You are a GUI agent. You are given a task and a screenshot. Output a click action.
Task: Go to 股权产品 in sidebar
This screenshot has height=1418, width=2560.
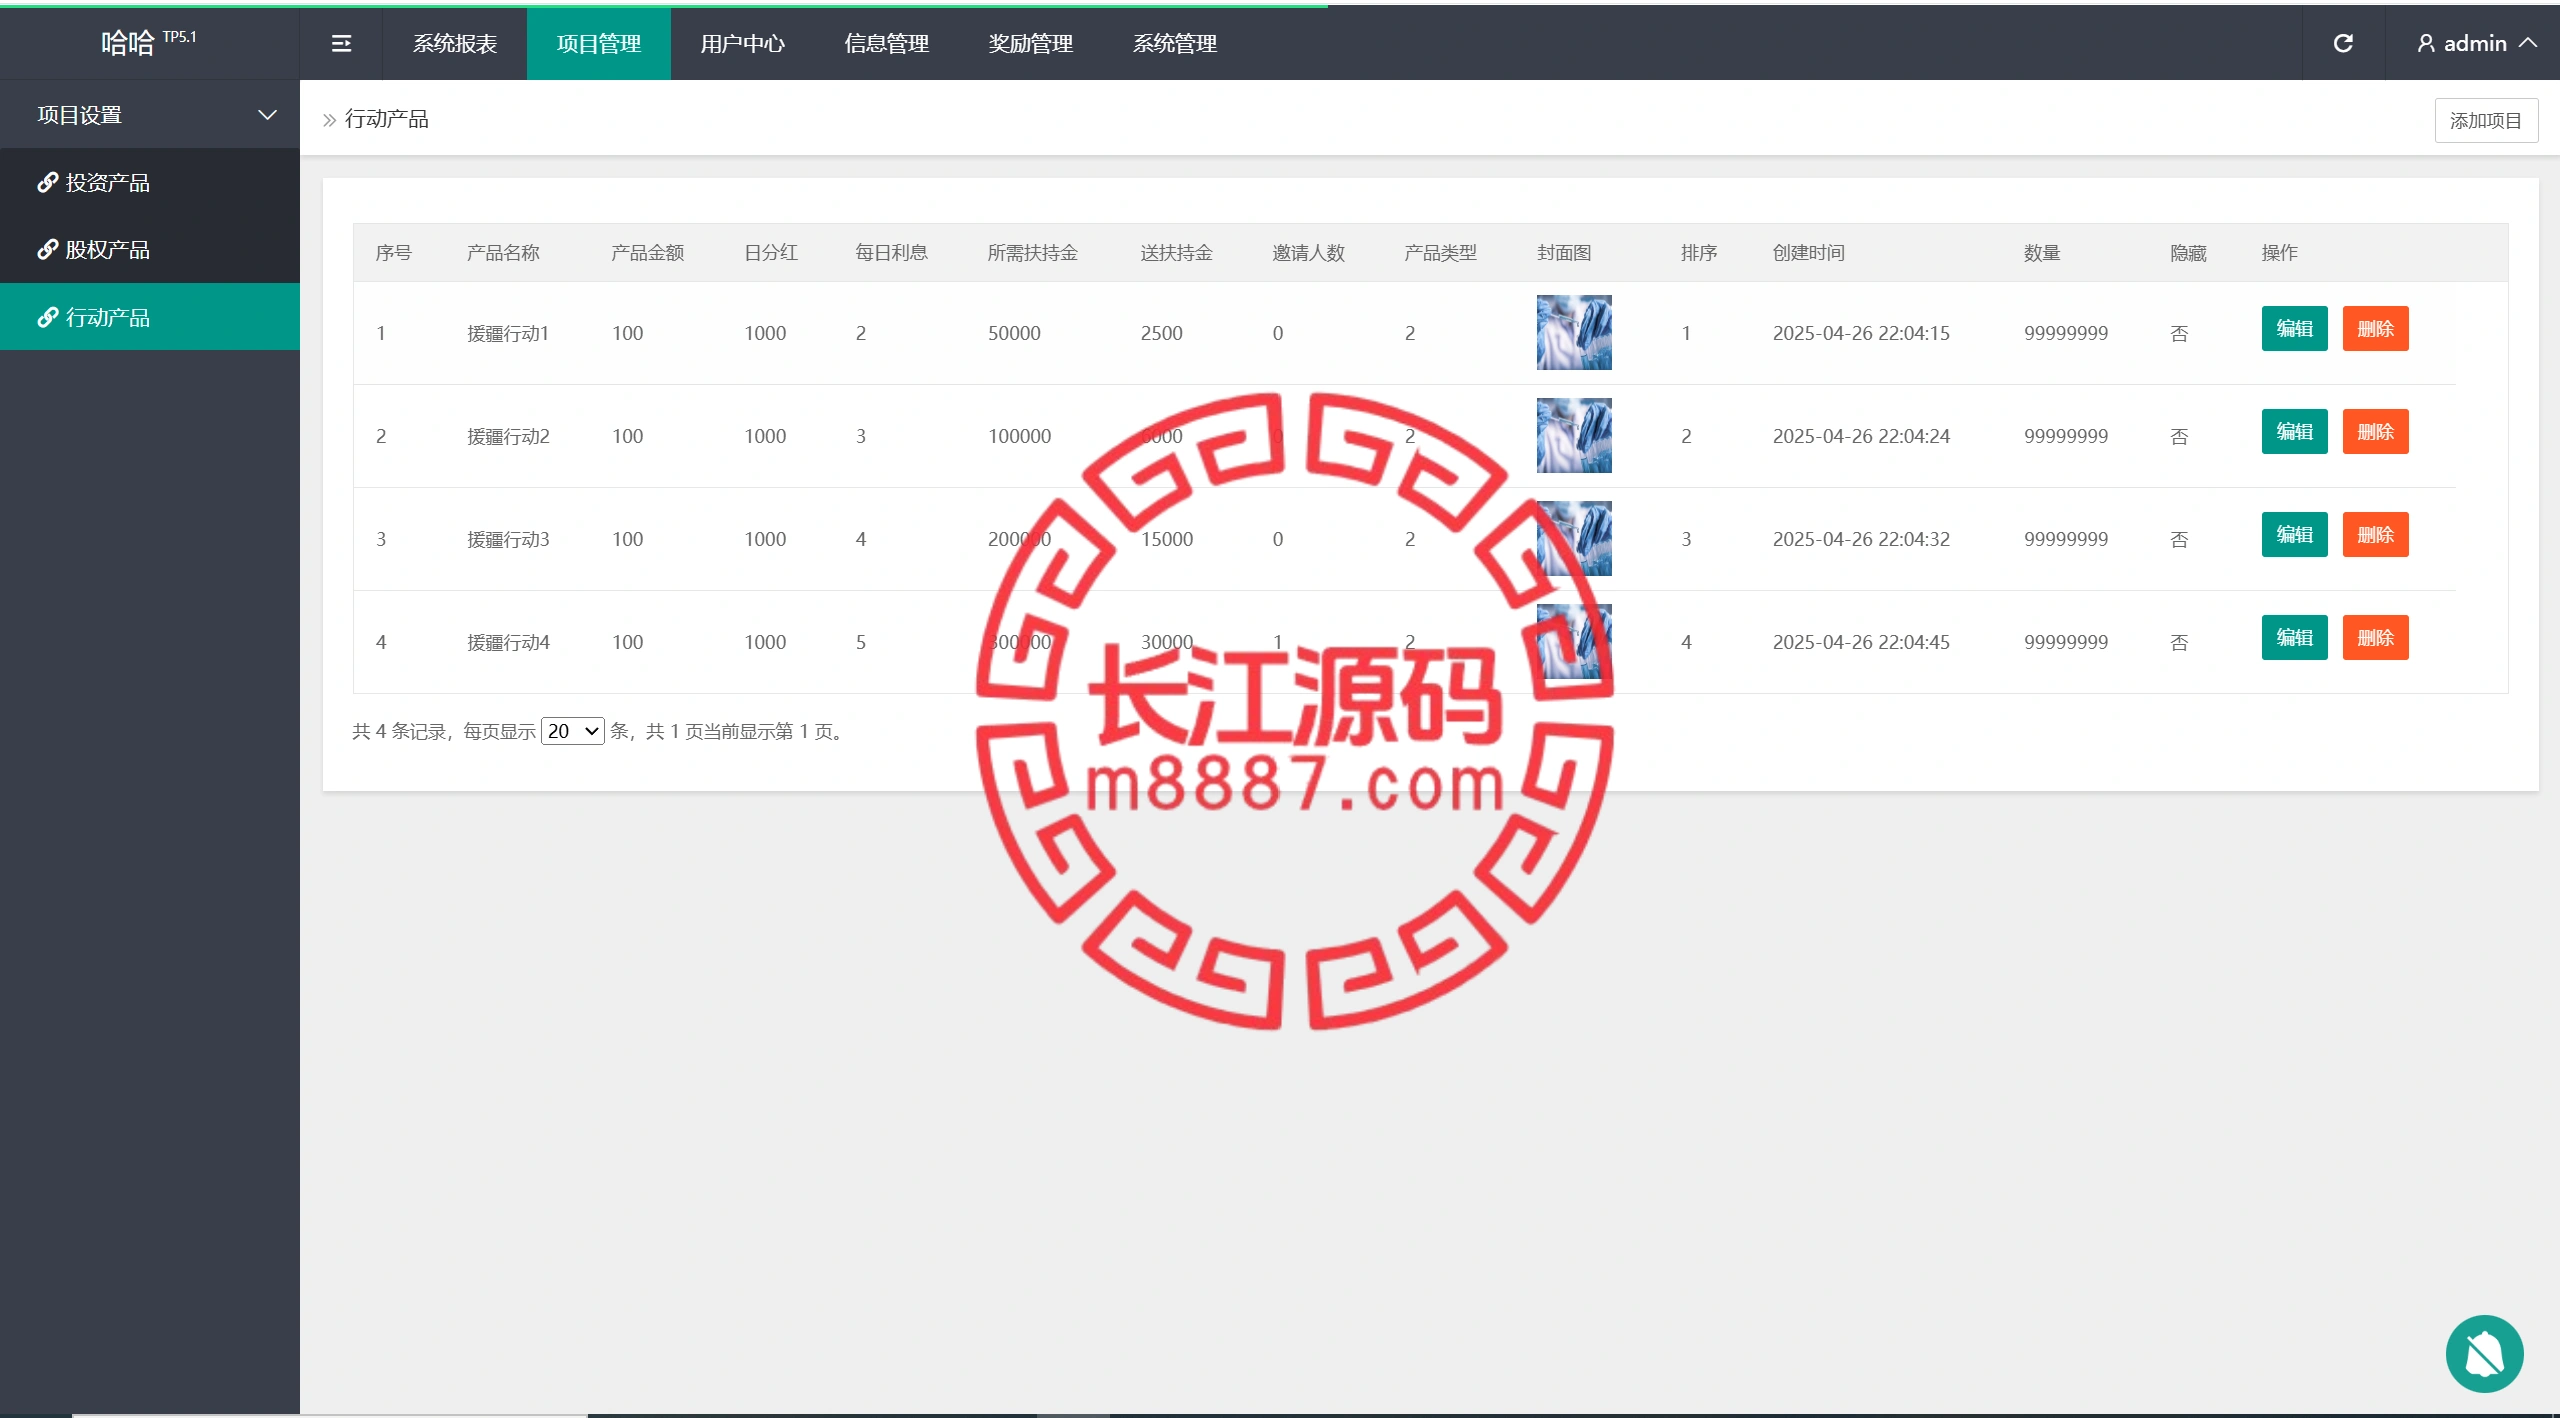150,249
